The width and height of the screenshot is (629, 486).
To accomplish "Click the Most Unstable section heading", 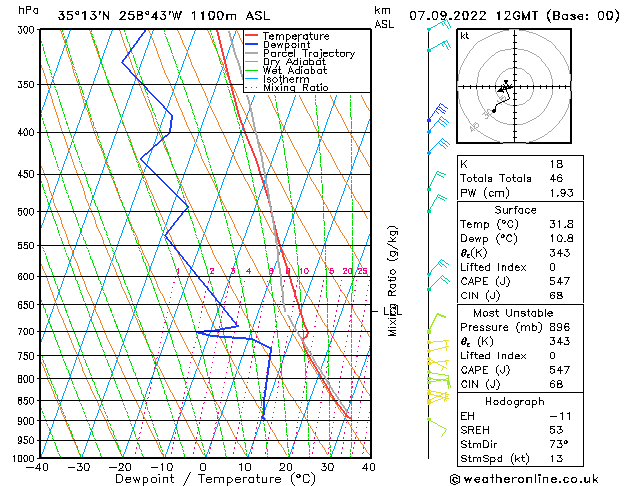I will 513,313.
